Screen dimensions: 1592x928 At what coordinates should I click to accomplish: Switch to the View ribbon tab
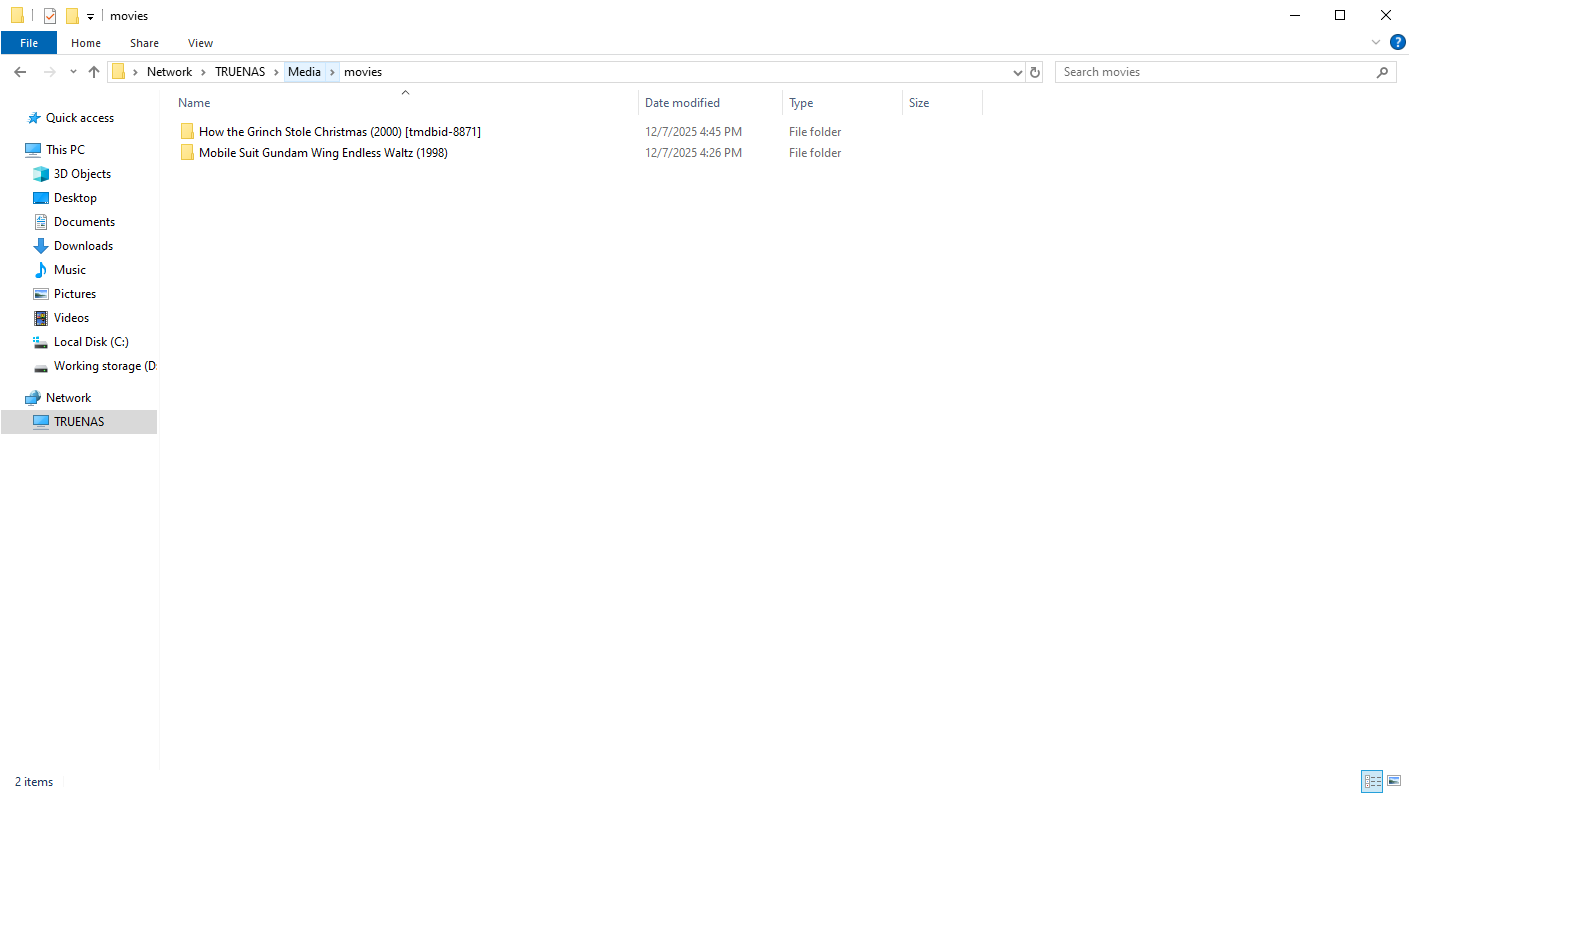pyautogui.click(x=200, y=43)
